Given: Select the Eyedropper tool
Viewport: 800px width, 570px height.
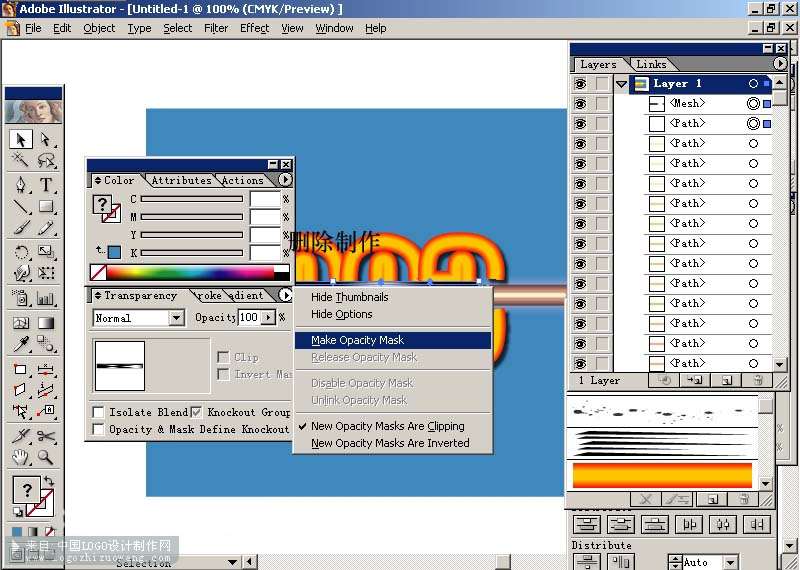Looking at the screenshot, I should 21,344.
